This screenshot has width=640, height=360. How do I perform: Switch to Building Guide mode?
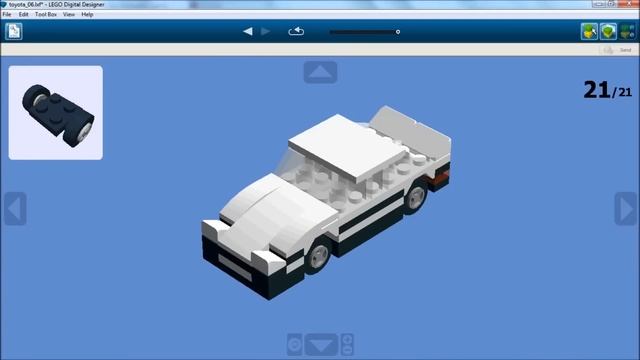tap(627, 31)
